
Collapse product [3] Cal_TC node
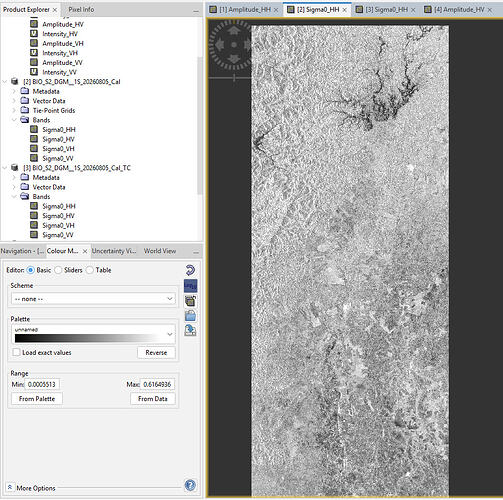(5, 167)
